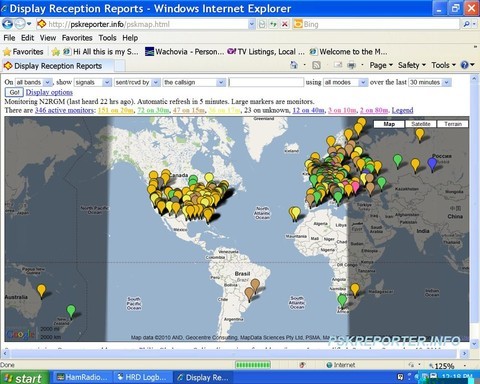
Task: Click the RSS Feeds icon
Action: (316, 65)
